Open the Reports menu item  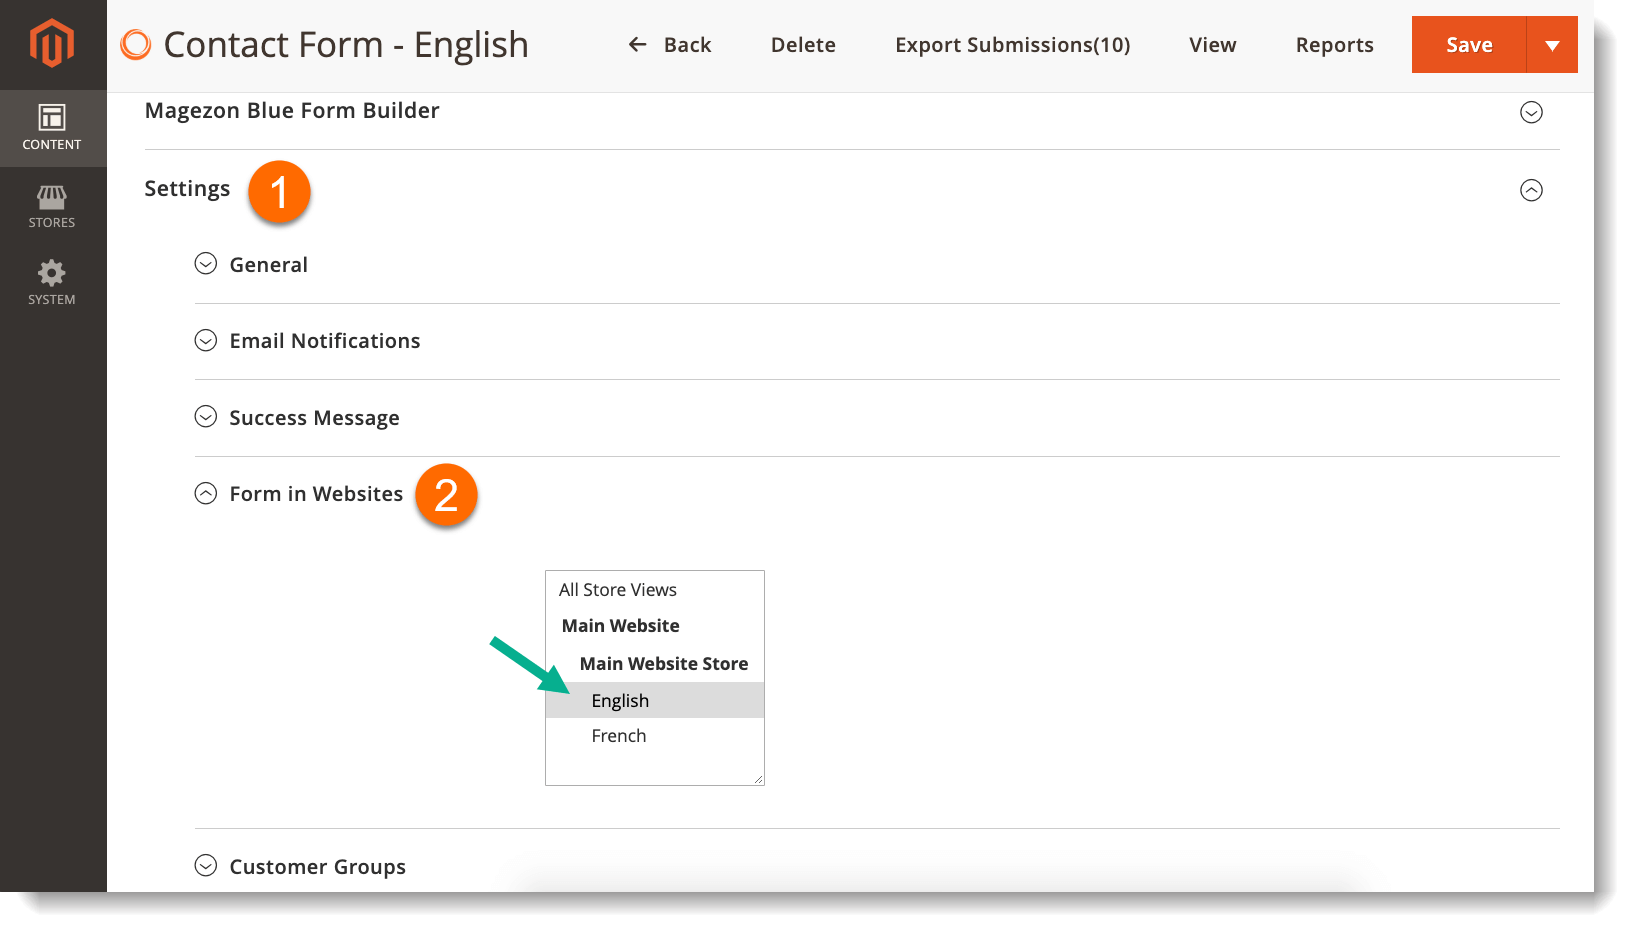point(1334,44)
